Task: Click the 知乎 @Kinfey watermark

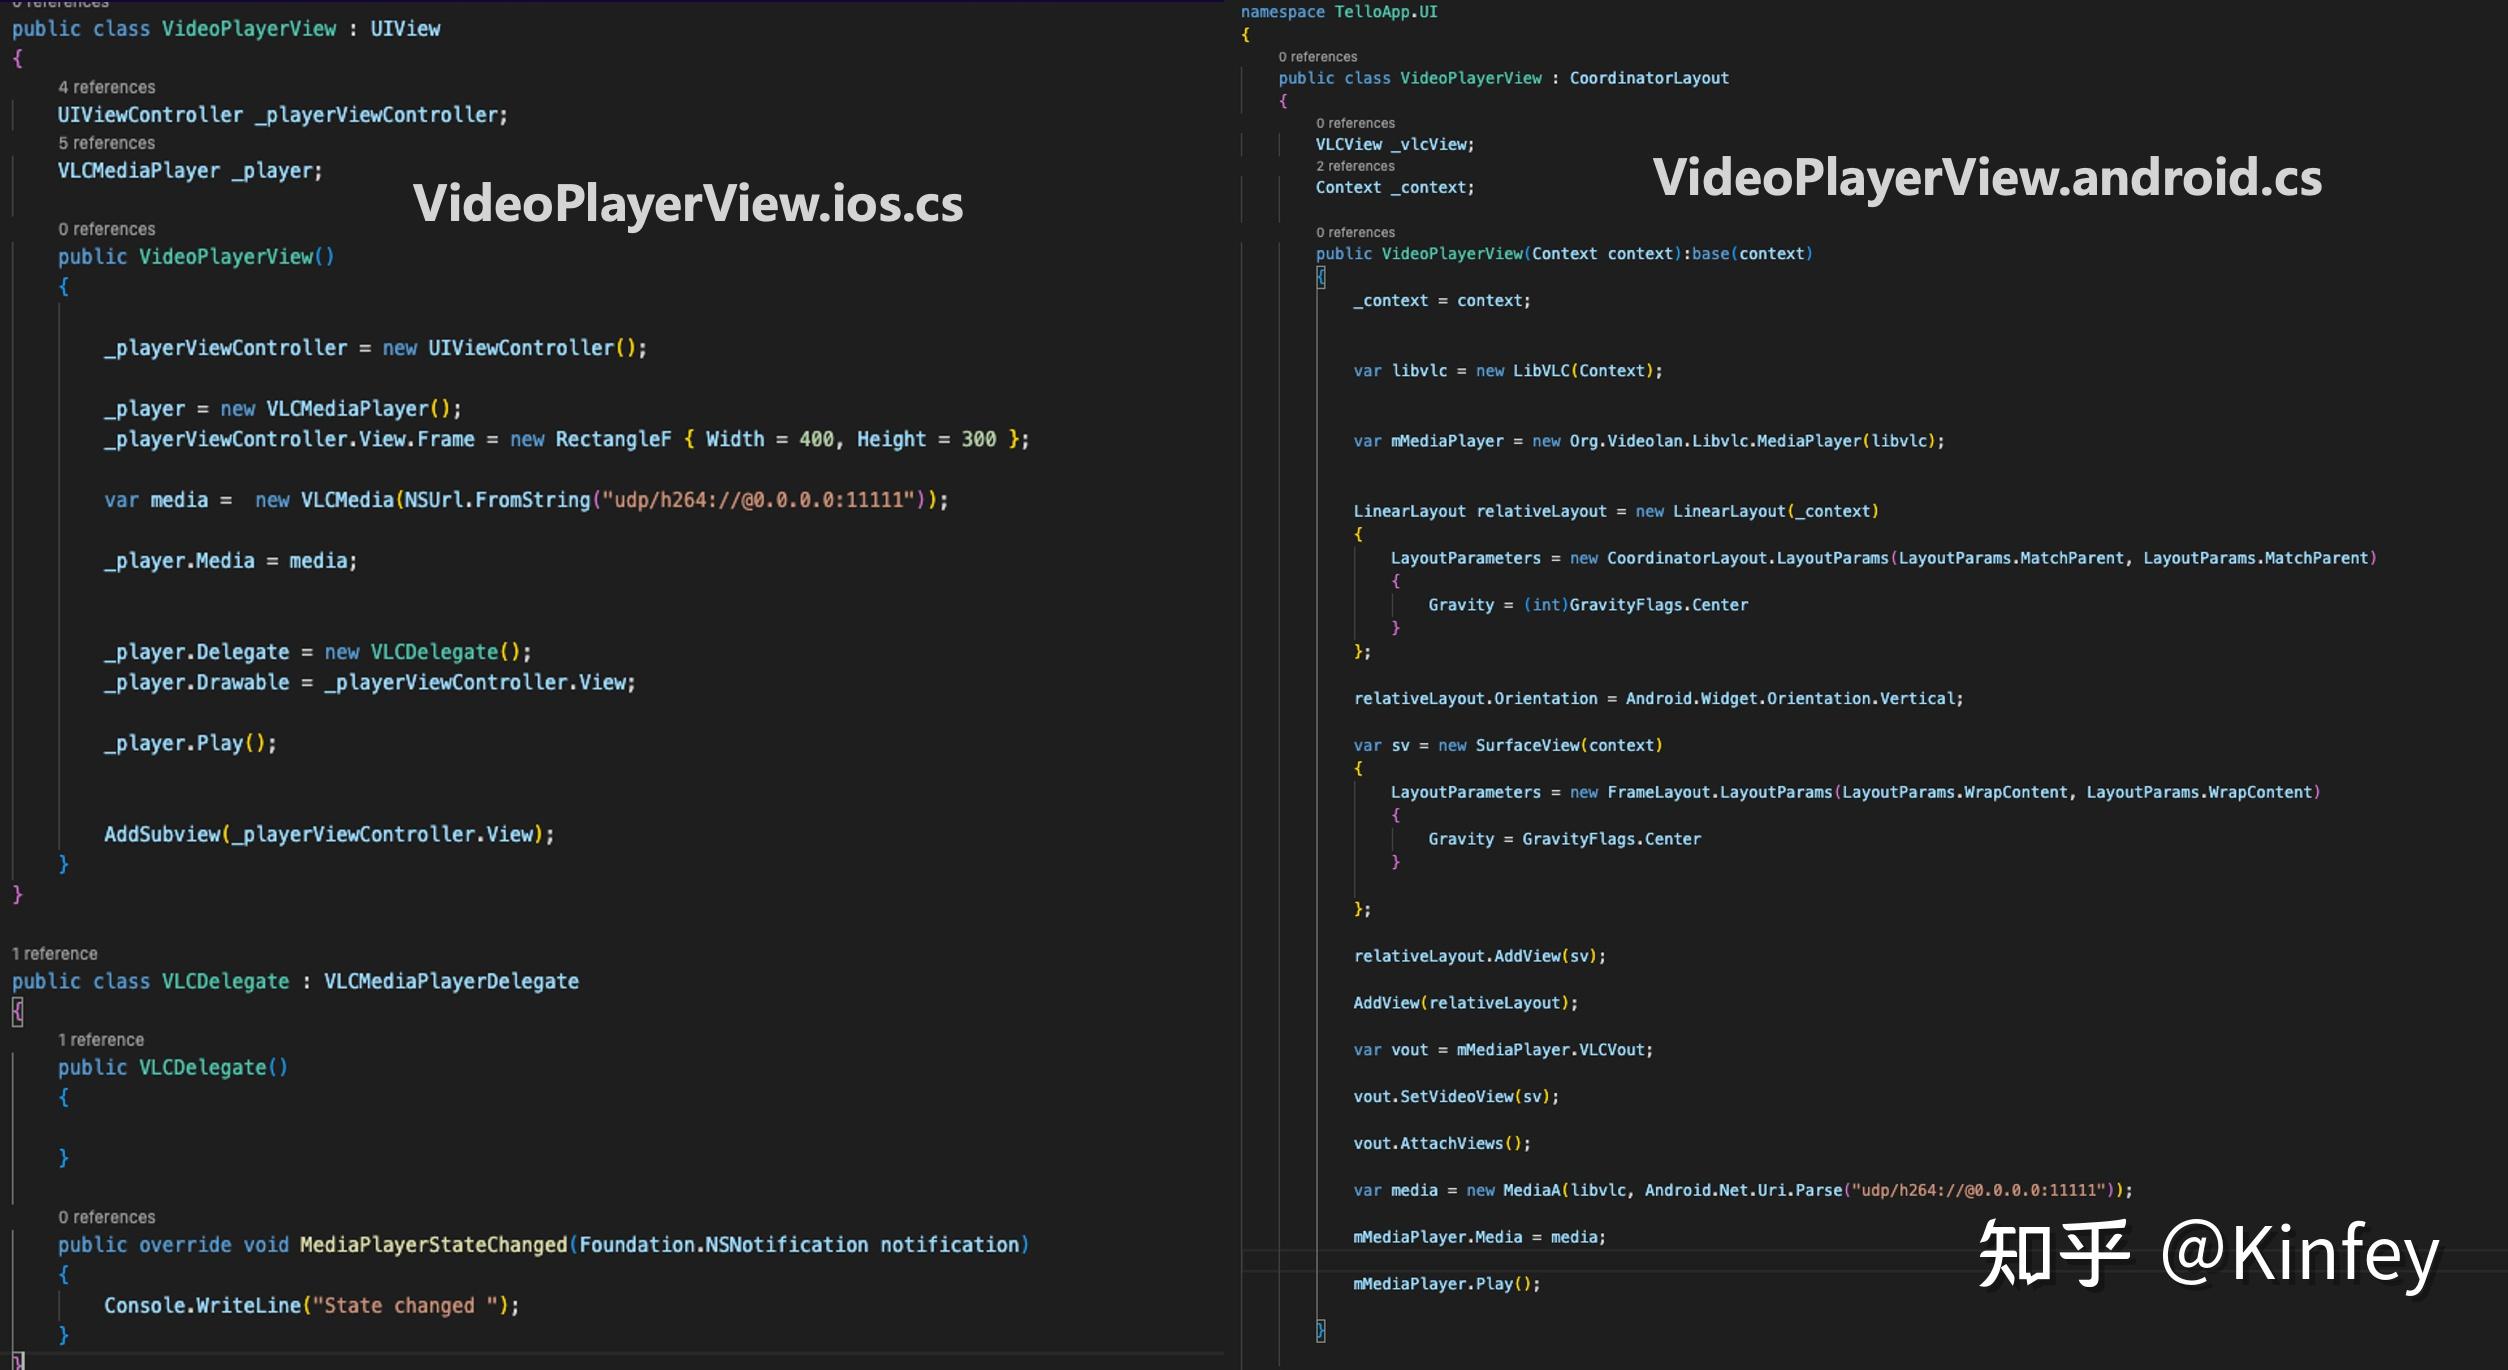Action: [2208, 1254]
